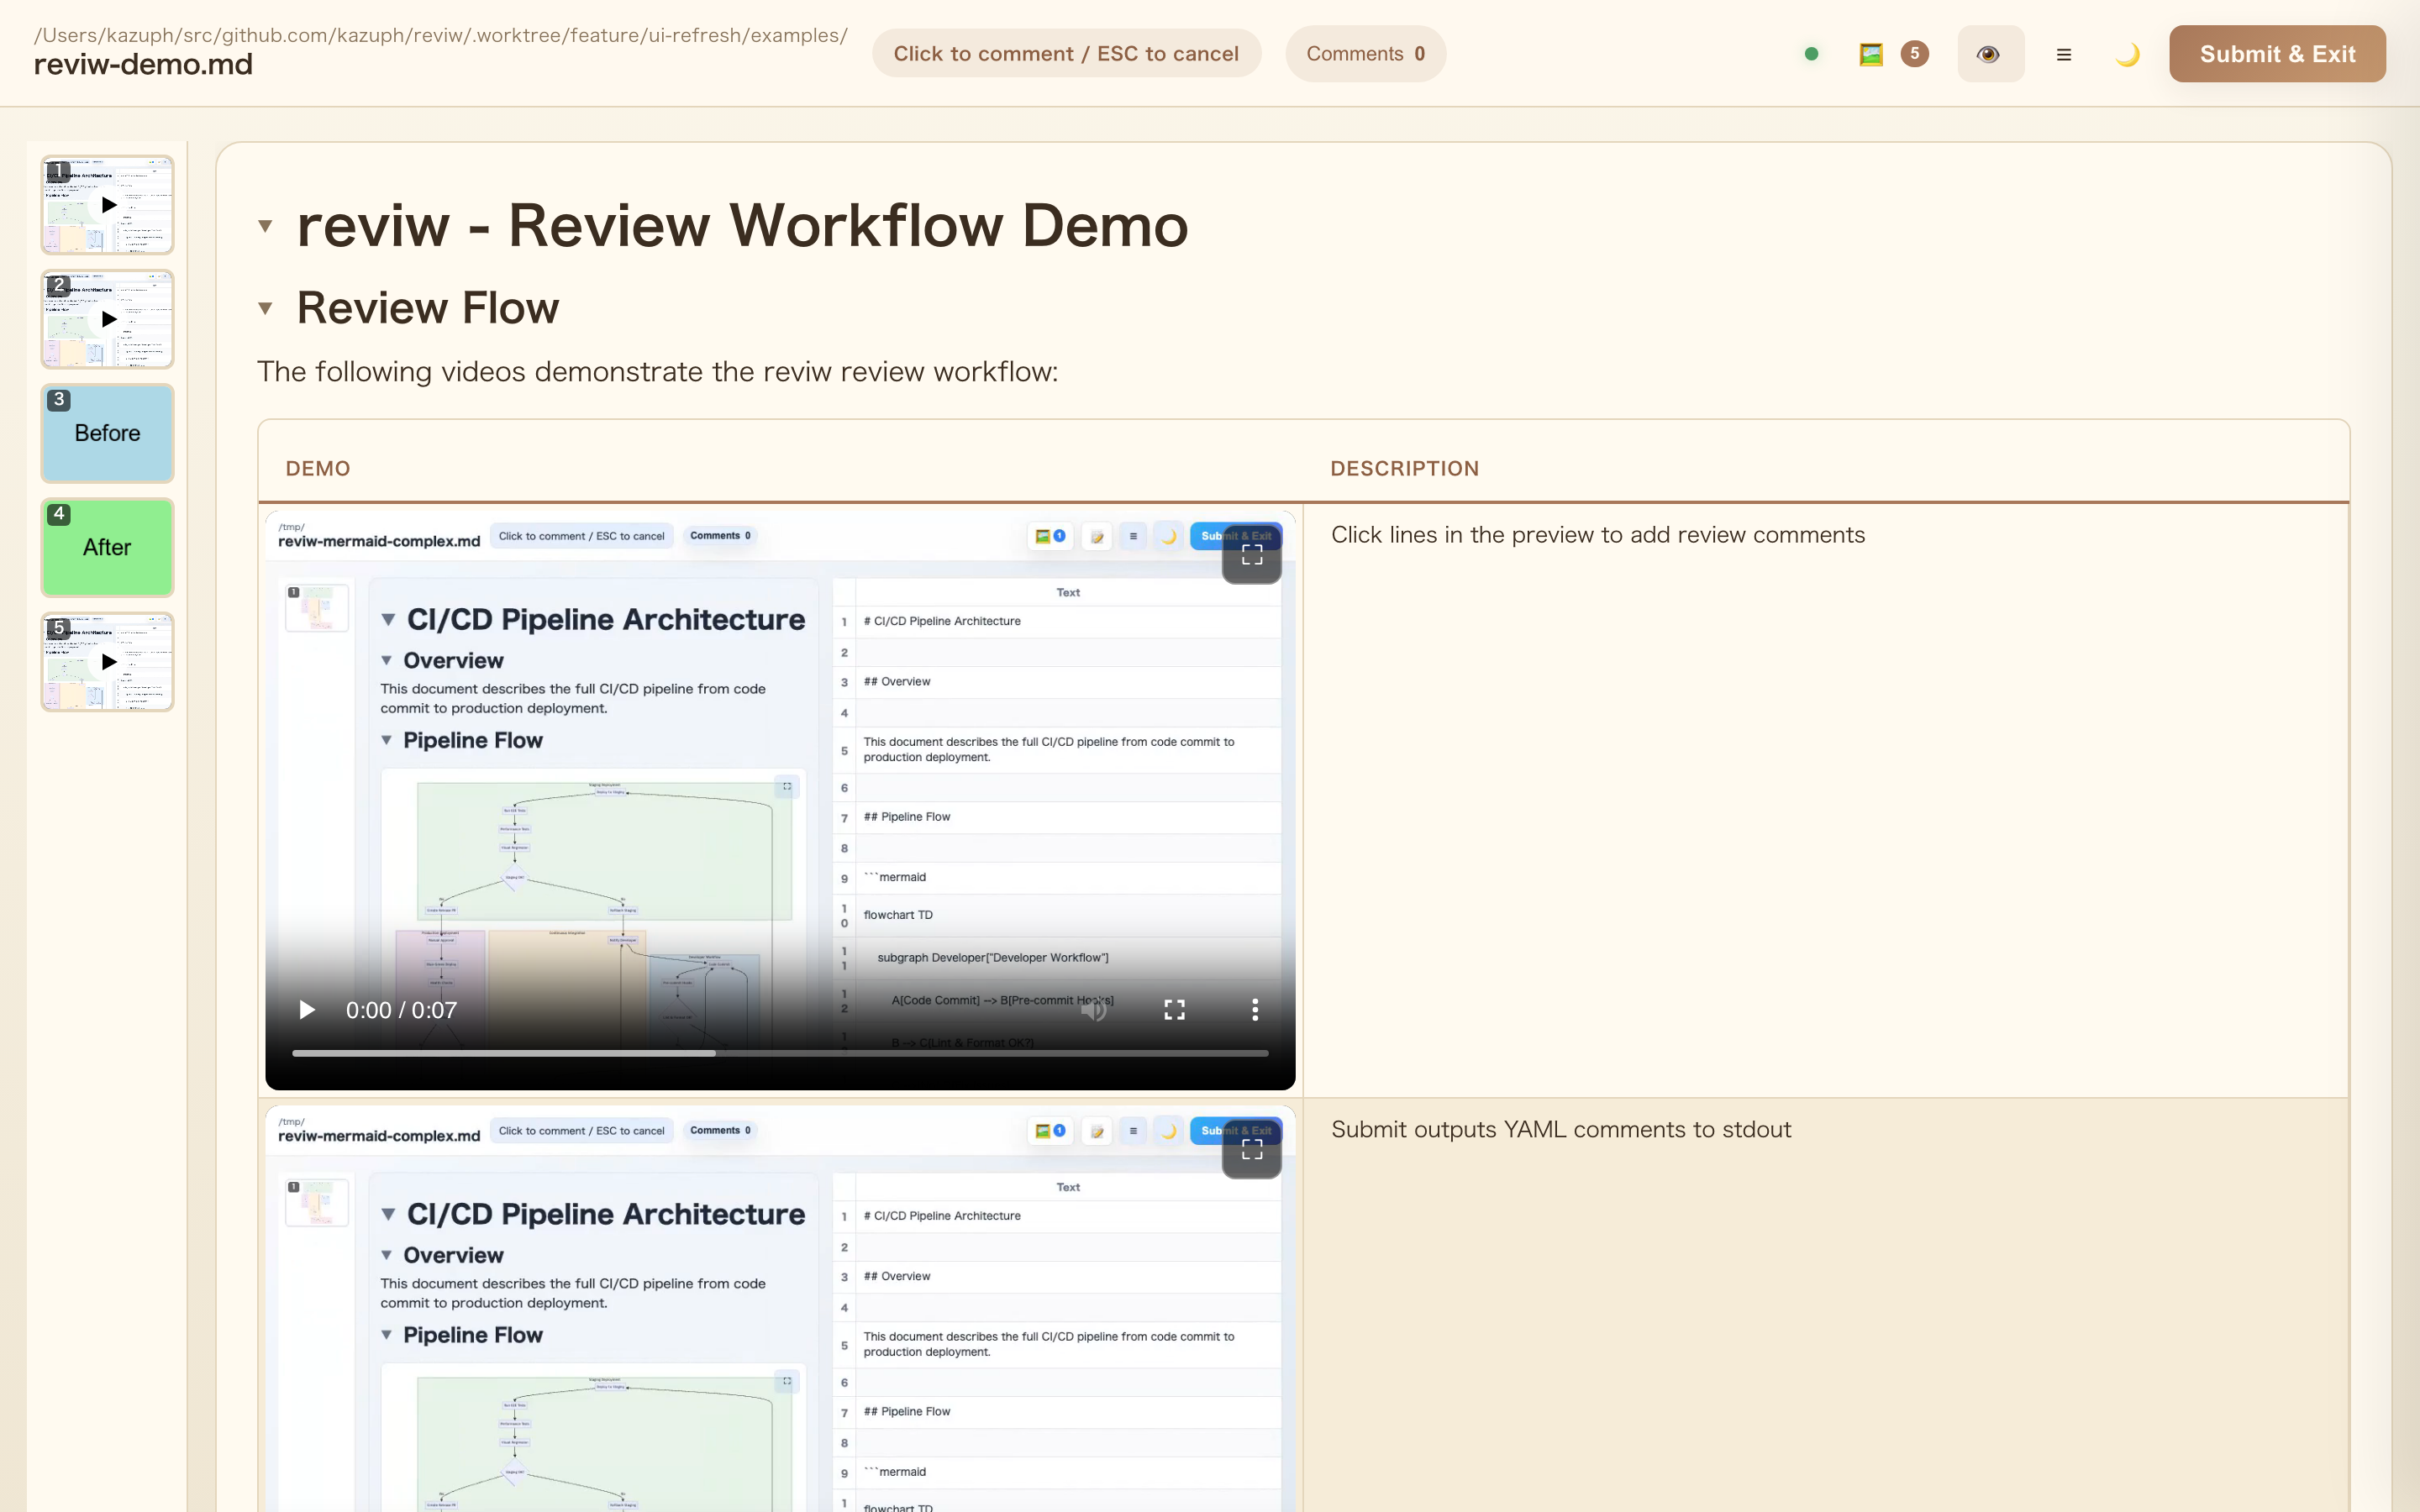This screenshot has width=2420, height=1512.
Task: Expand second video with the overlay fullscreen button
Action: pos(1252,1149)
